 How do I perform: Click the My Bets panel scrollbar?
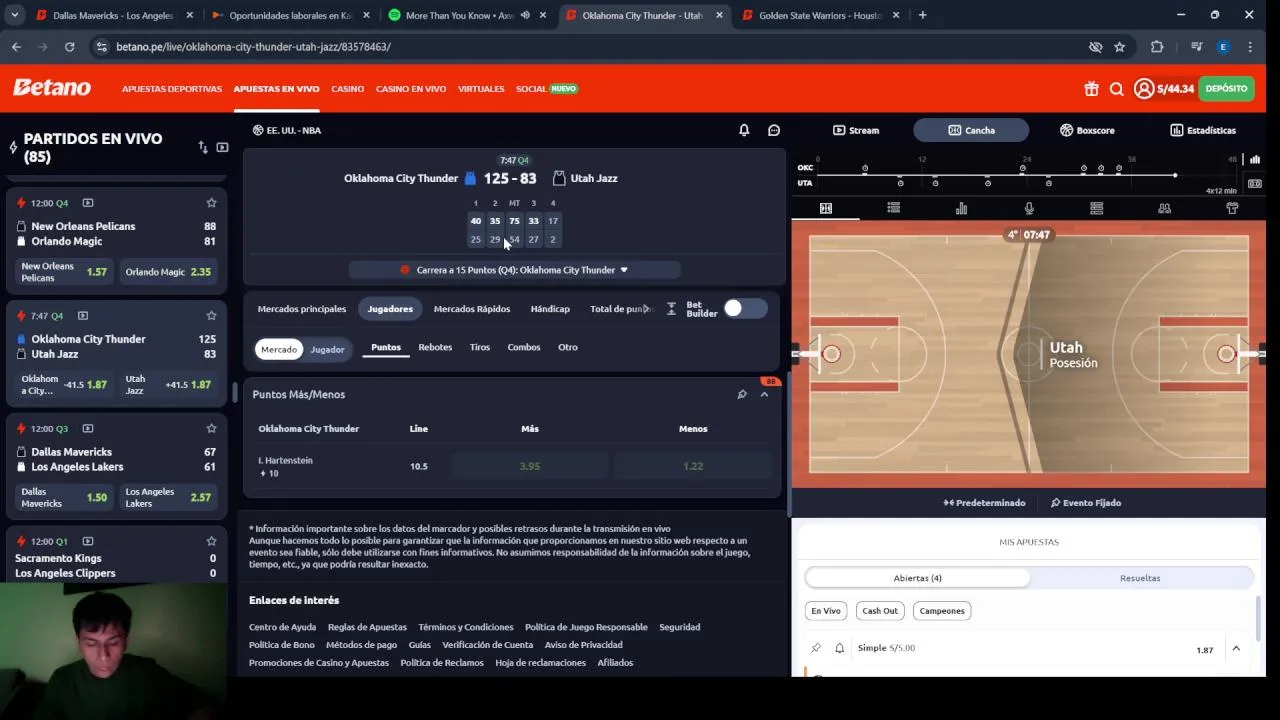[1259, 620]
